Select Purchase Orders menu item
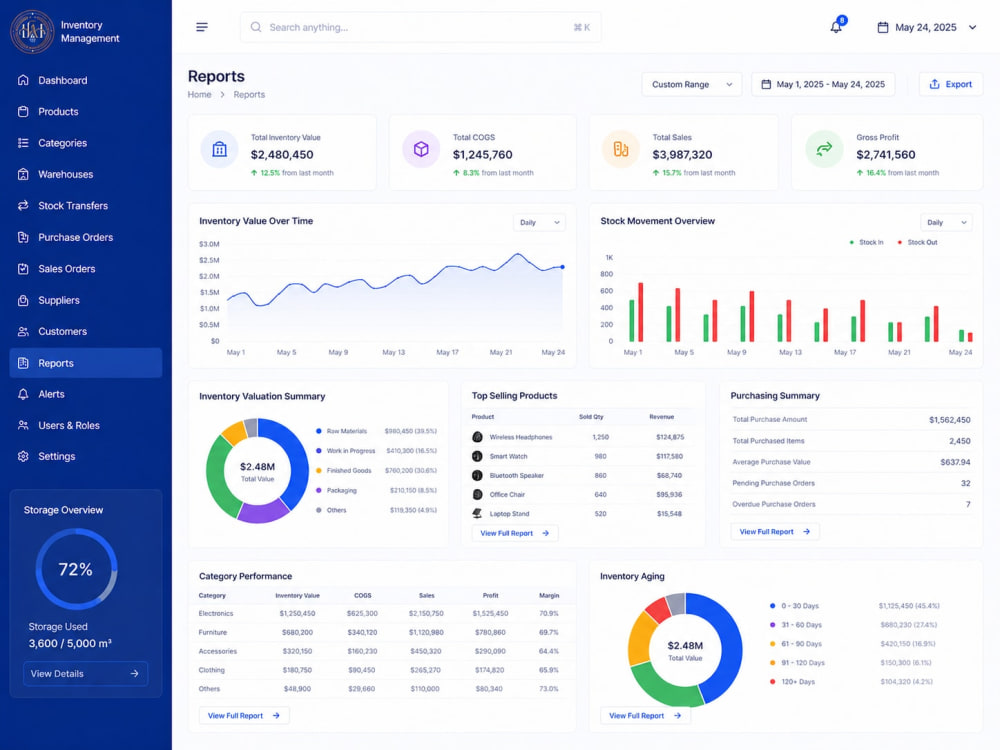The height and width of the screenshot is (750, 1000). pyautogui.click(x=85, y=237)
